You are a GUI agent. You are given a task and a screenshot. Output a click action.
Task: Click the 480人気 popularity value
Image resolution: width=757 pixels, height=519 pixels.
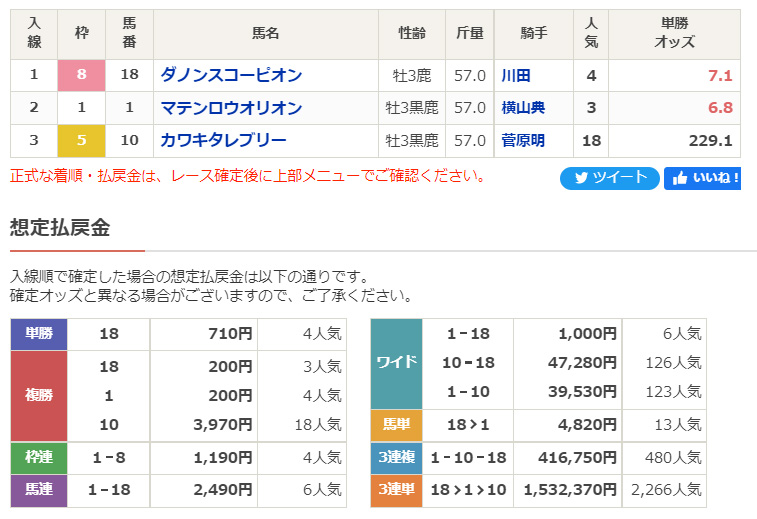click(x=673, y=457)
